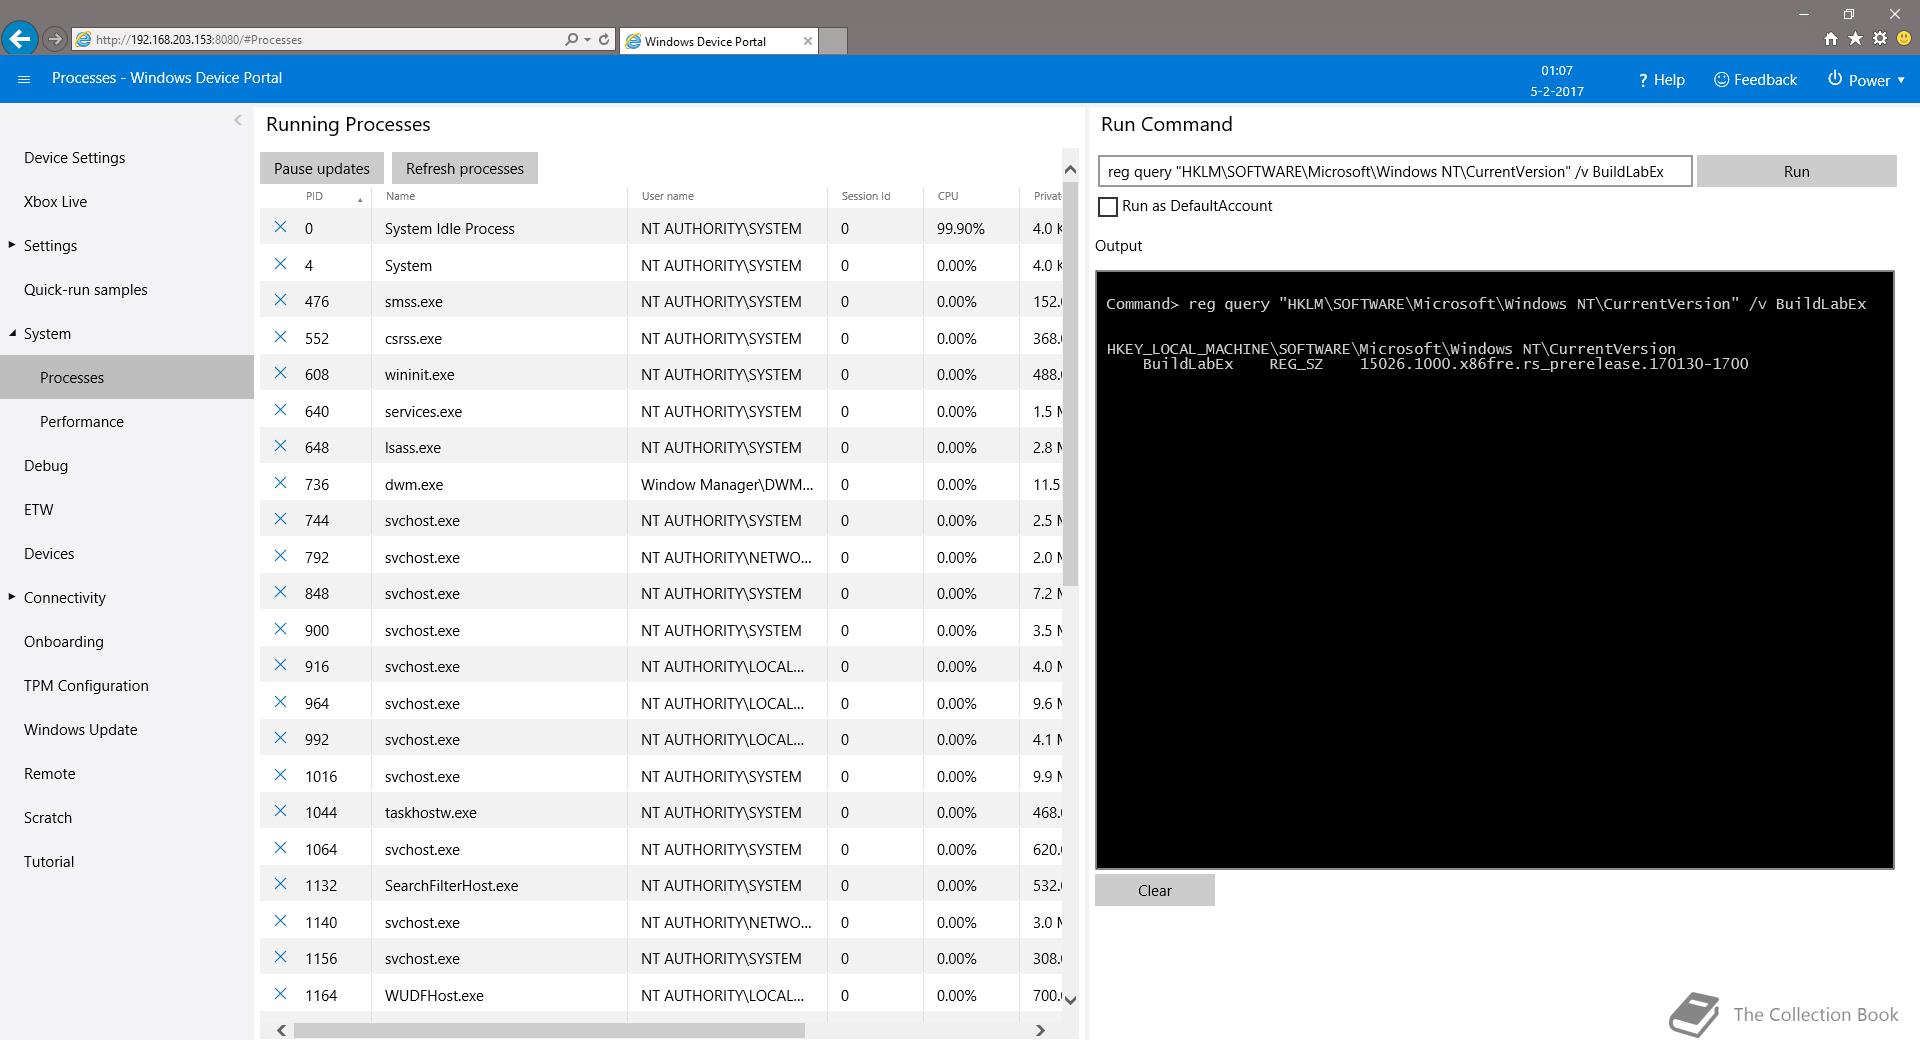Terminate csrss.exe using its X icon
This screenshot has height=1040, width=1920.
[281, 337]
